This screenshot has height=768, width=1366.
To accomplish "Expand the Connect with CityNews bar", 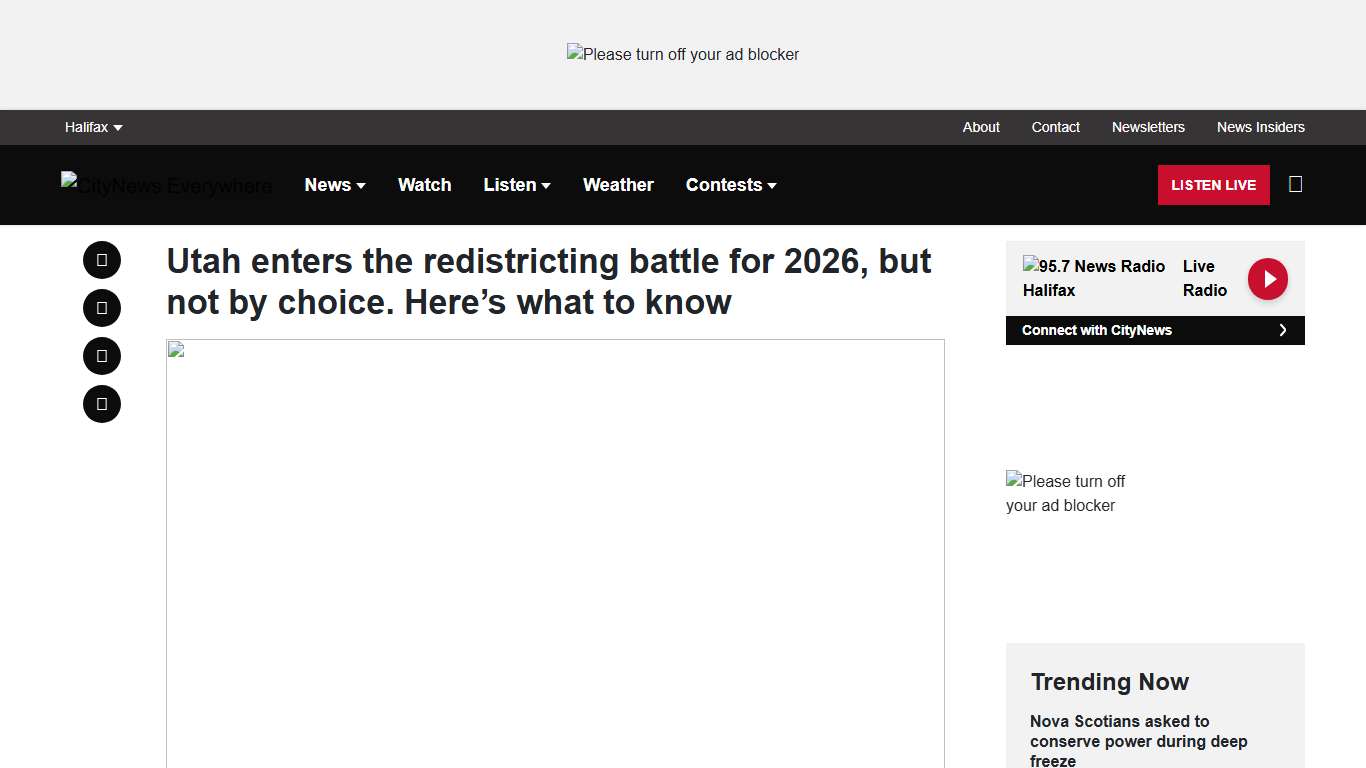I will [1155, 330].
